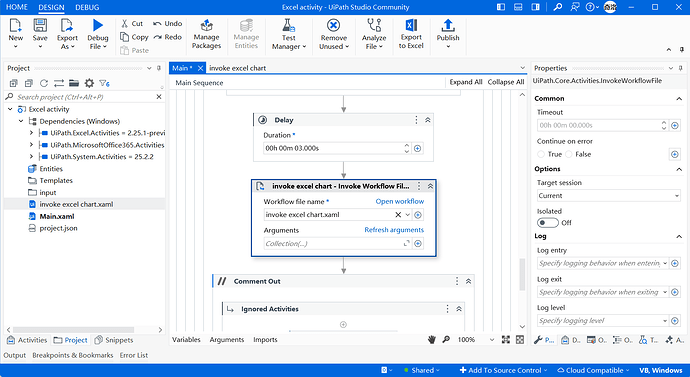This screenshot has height=377, width=690.
Task: Click the Open workflow link
Action: [400, 201]
